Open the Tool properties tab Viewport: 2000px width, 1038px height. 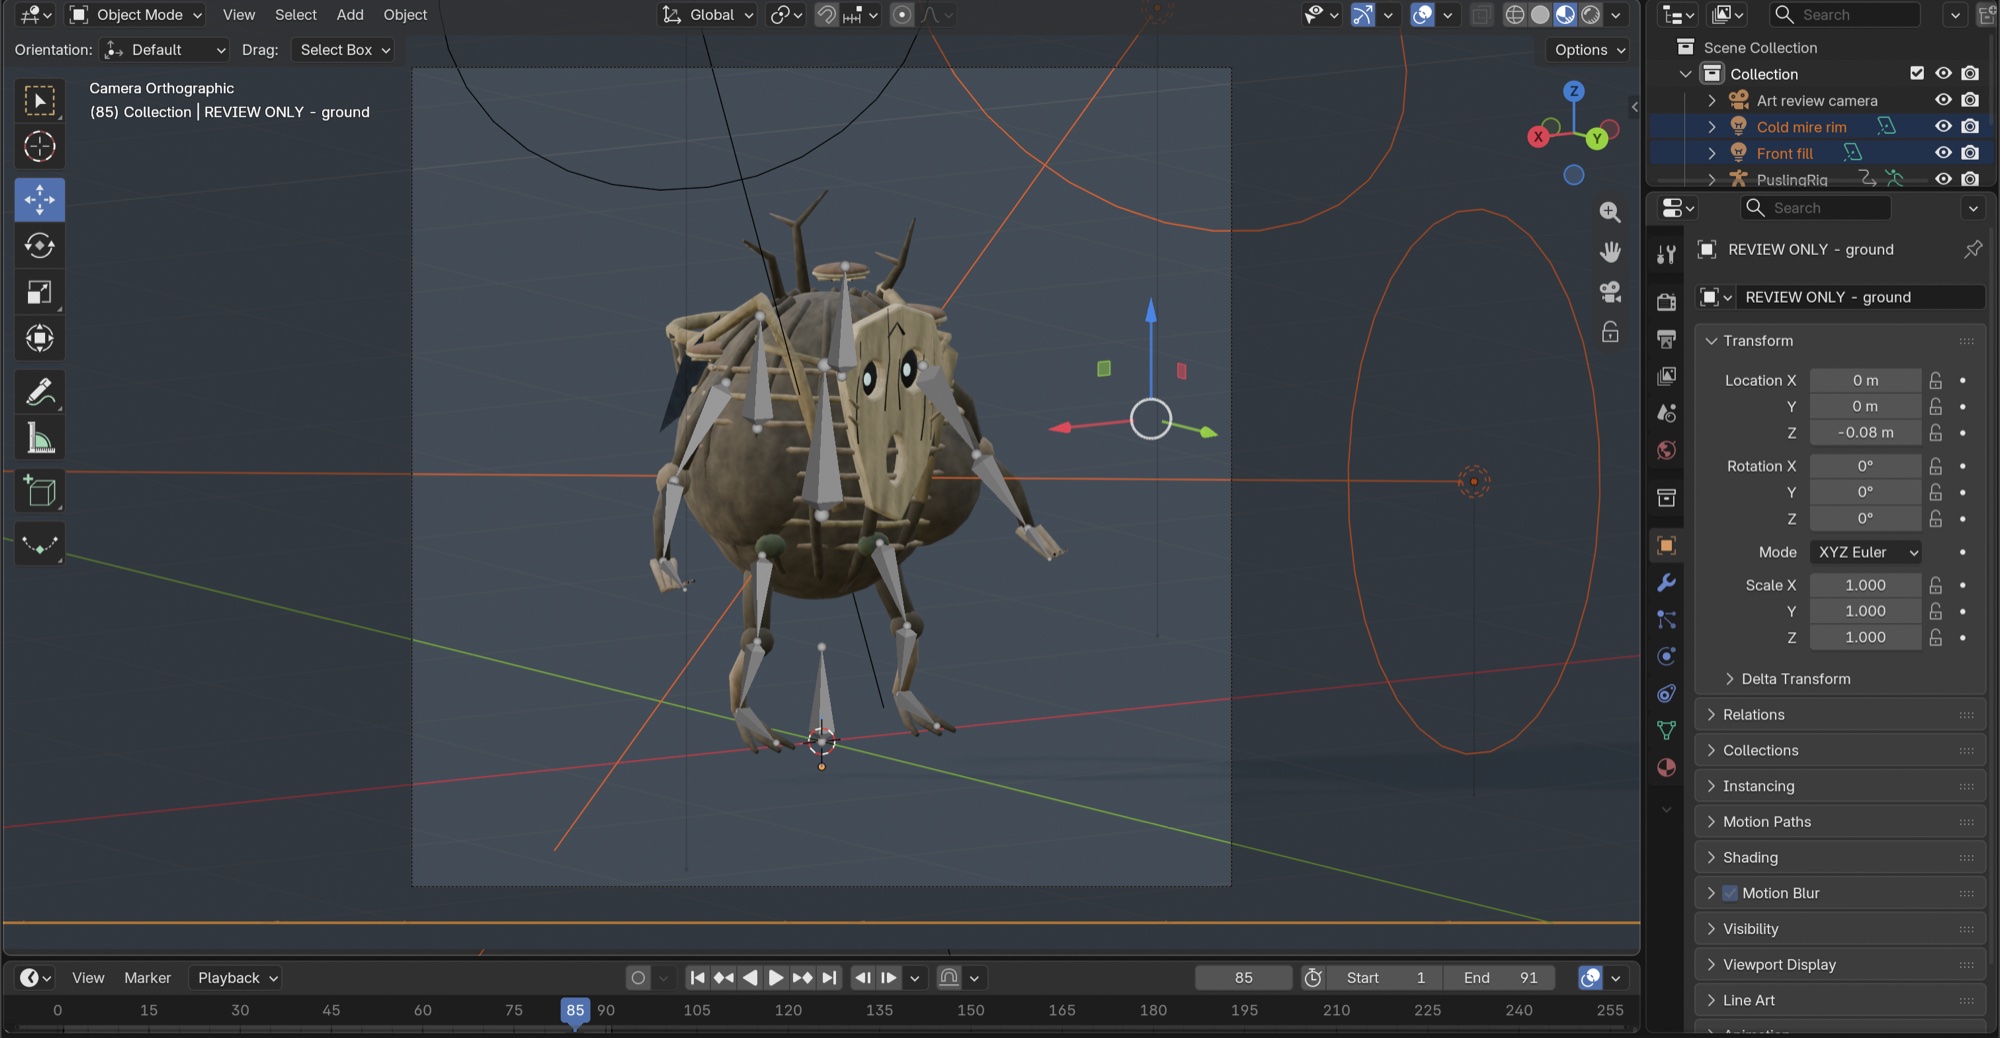click(x=1666, y=255)
